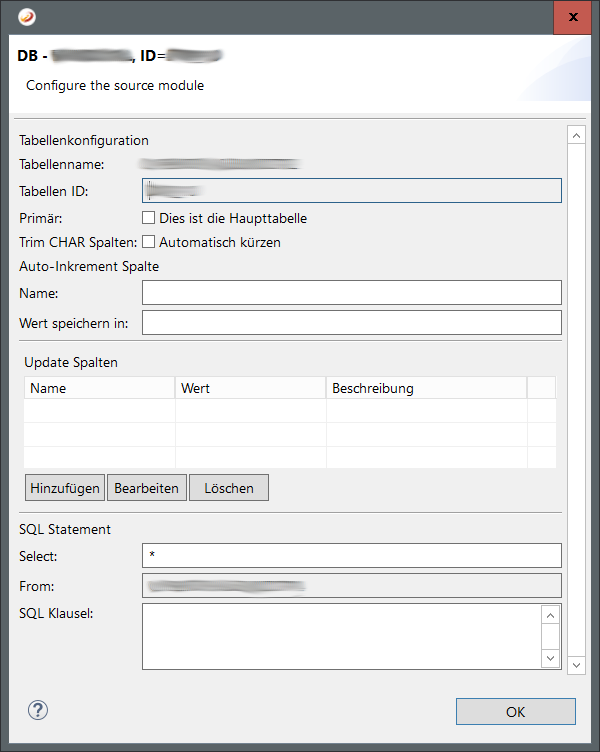Click the Wert column header
Image resolution: width=600 pixels, height=752 pixels.
pos(250,388)
